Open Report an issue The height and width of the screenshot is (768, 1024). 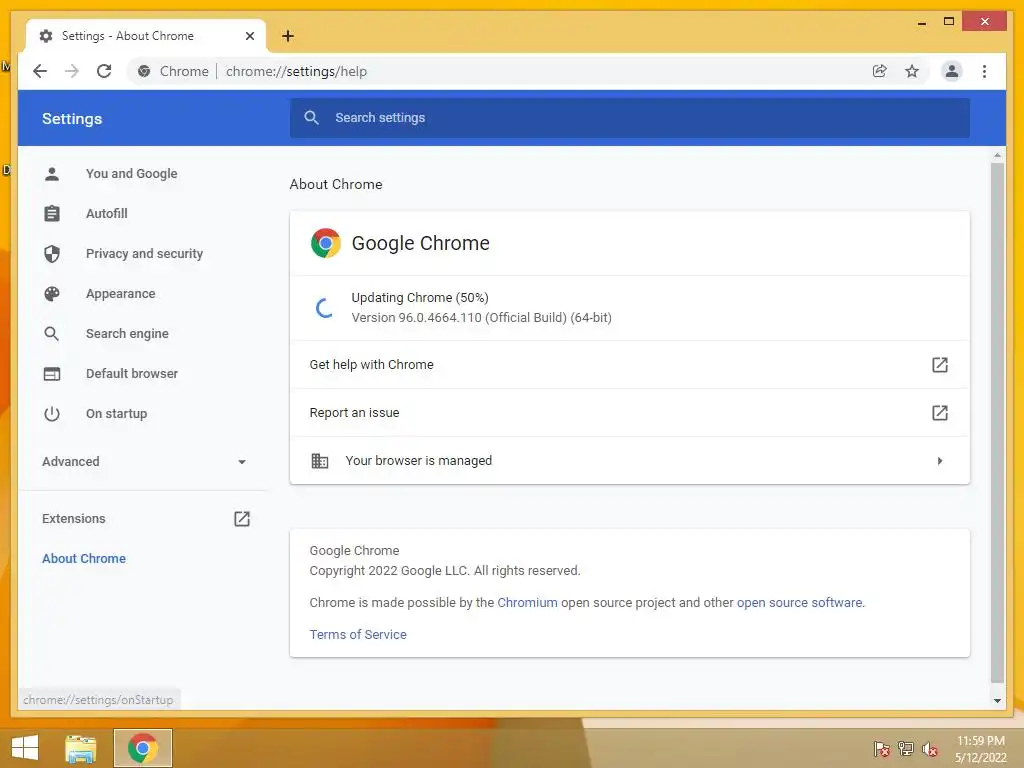[630, 413]
